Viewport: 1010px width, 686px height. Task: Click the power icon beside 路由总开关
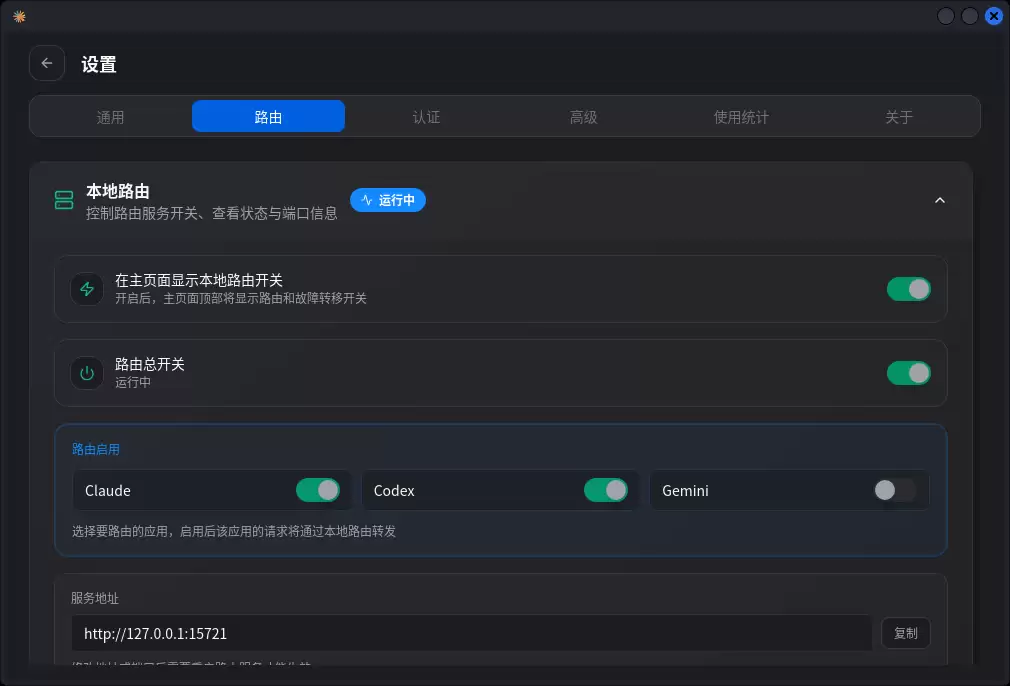point(87,373)
